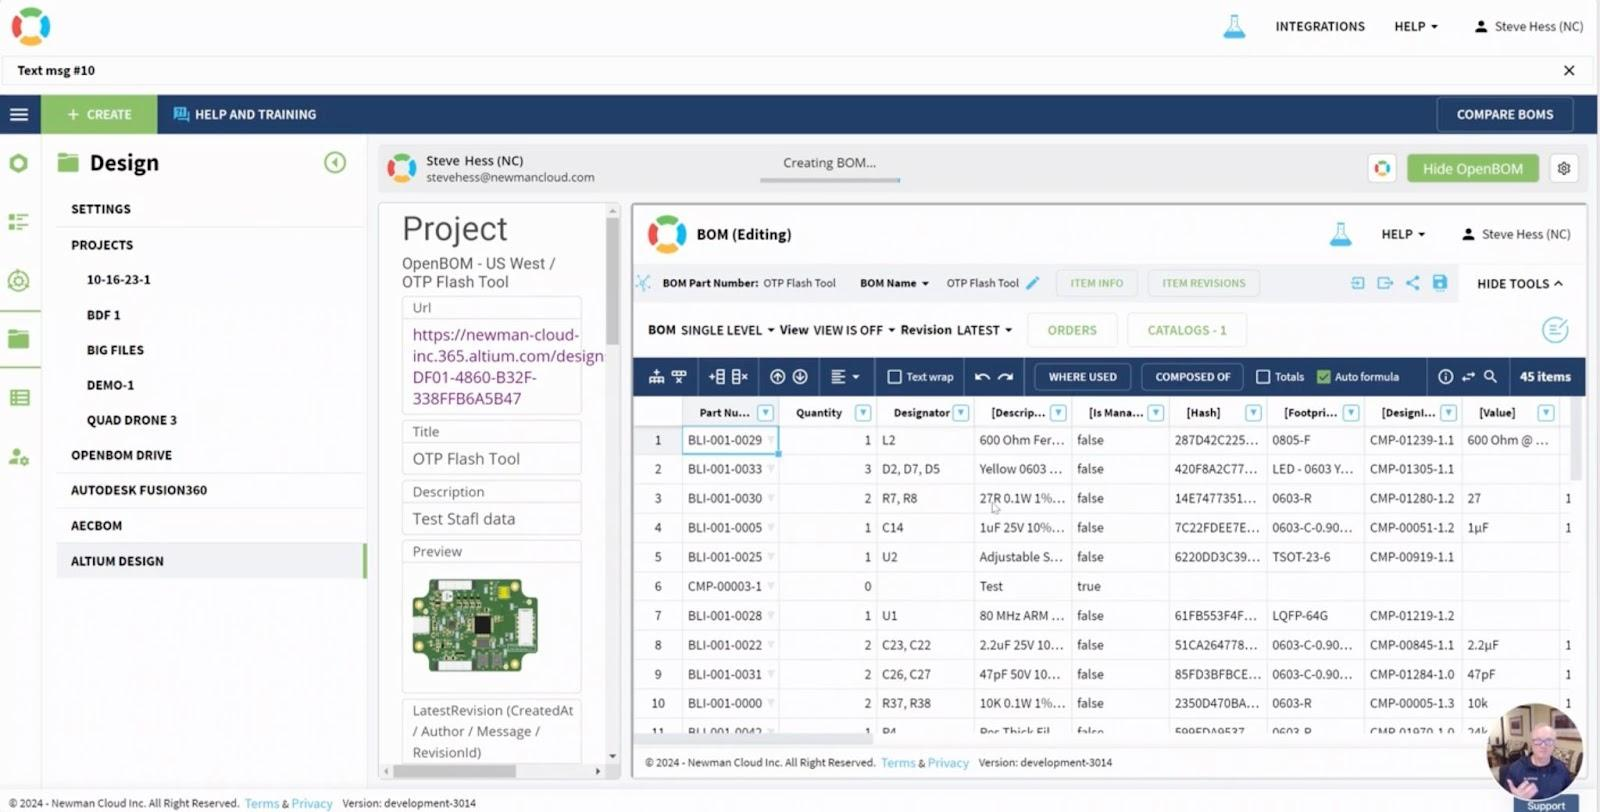This screenshot has height=812, width=1600.
Task: Open the info icon in grid toolbar
Action: tap(1445, 377)
